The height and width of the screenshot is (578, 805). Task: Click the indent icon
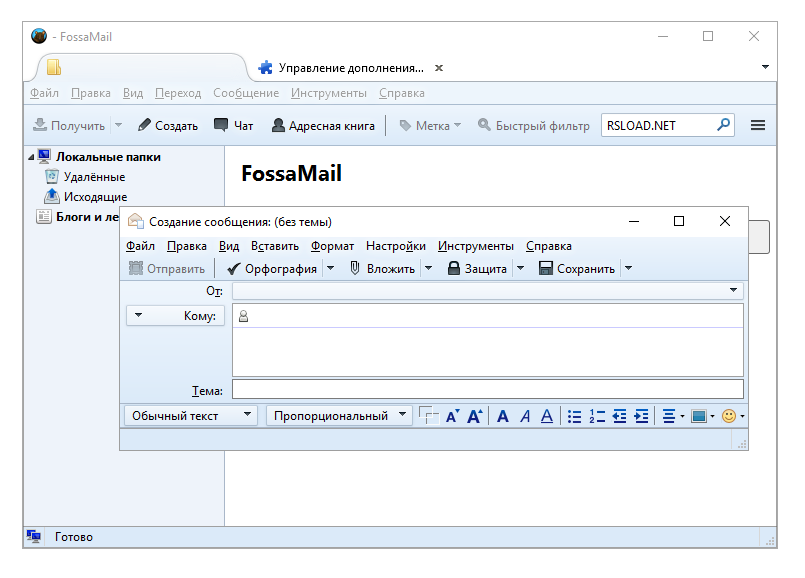click(x=642, y=416)
